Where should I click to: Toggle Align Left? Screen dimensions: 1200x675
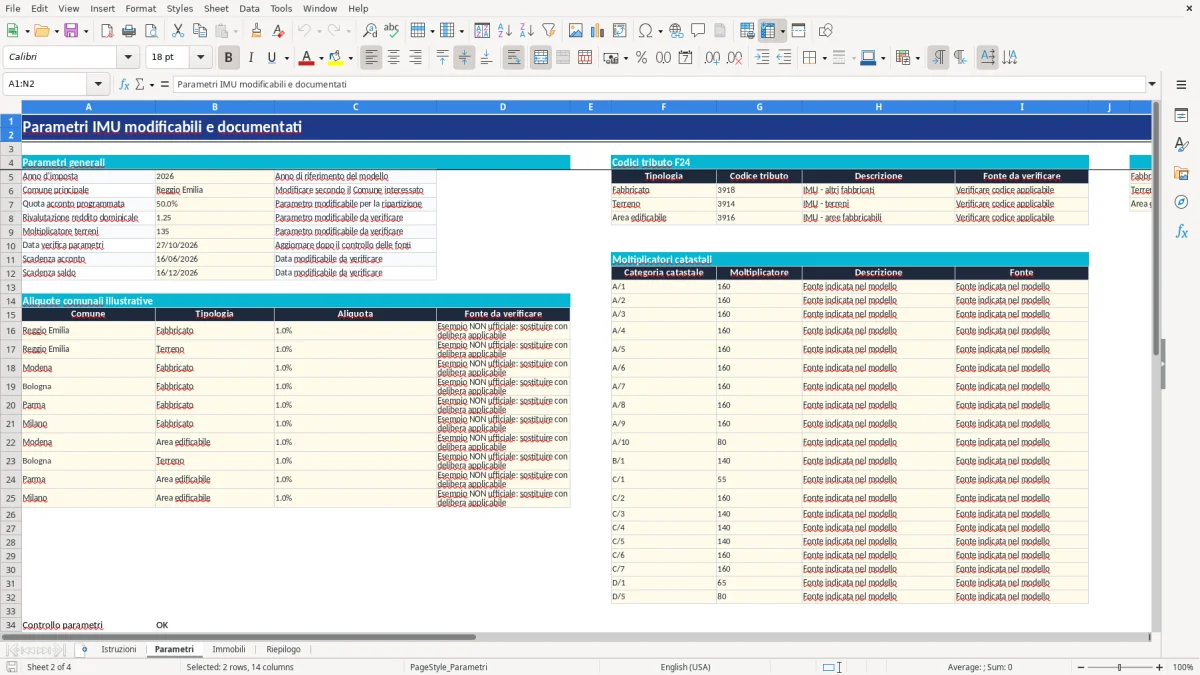(x=372, y=58)
